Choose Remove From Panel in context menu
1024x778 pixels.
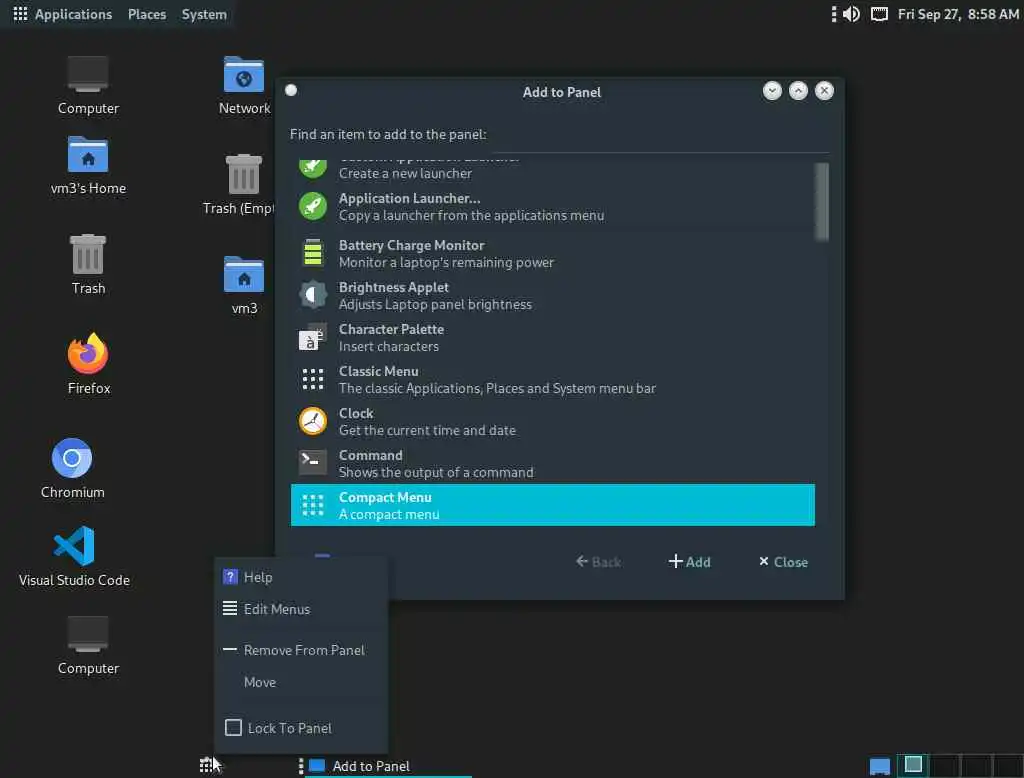[301, 650]
